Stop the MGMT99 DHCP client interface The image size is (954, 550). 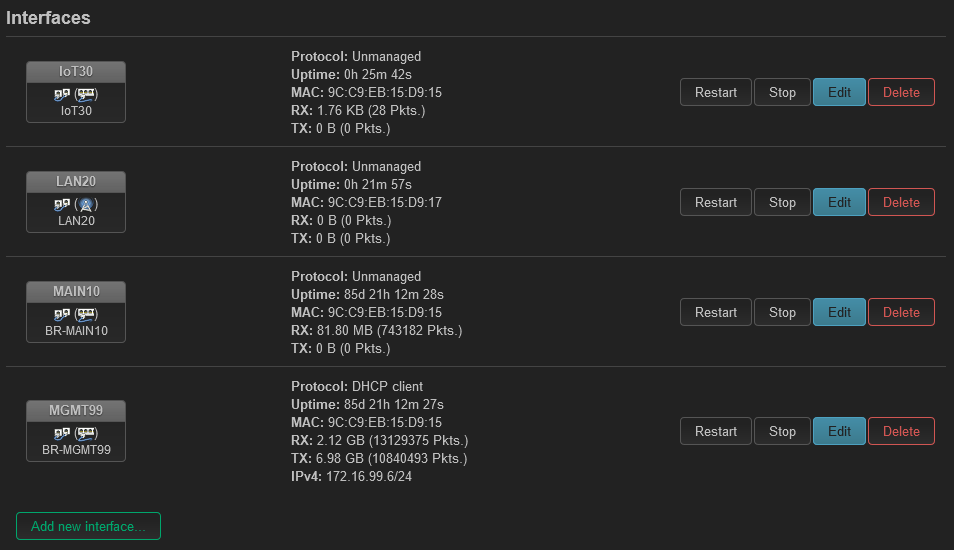(782, 431)
